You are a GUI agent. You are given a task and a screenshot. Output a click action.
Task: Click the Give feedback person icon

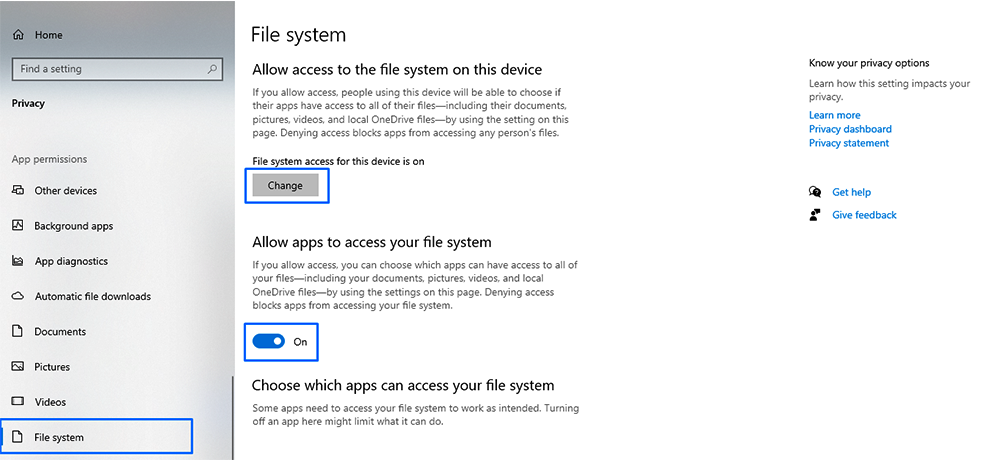(814, 214)
